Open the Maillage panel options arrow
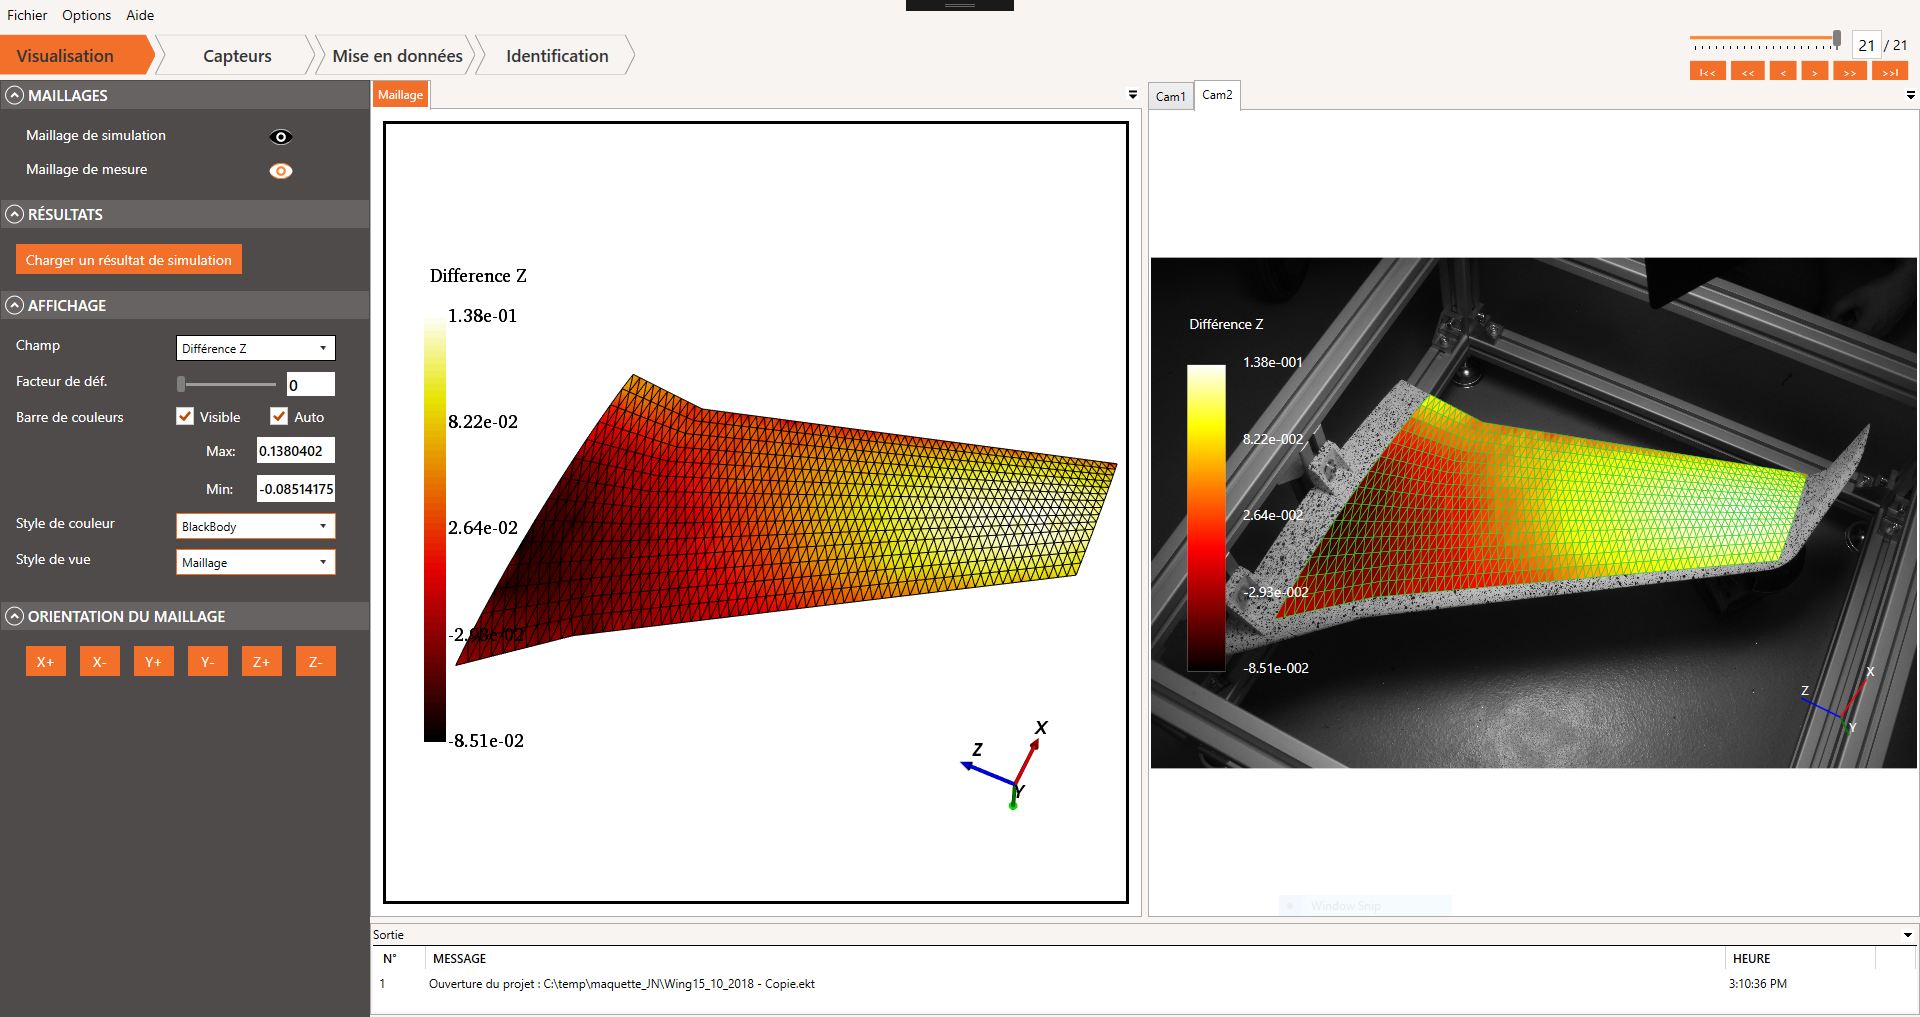Image resolution: width=1920 pixels, height=1017 pixels. pos(1133,95)
